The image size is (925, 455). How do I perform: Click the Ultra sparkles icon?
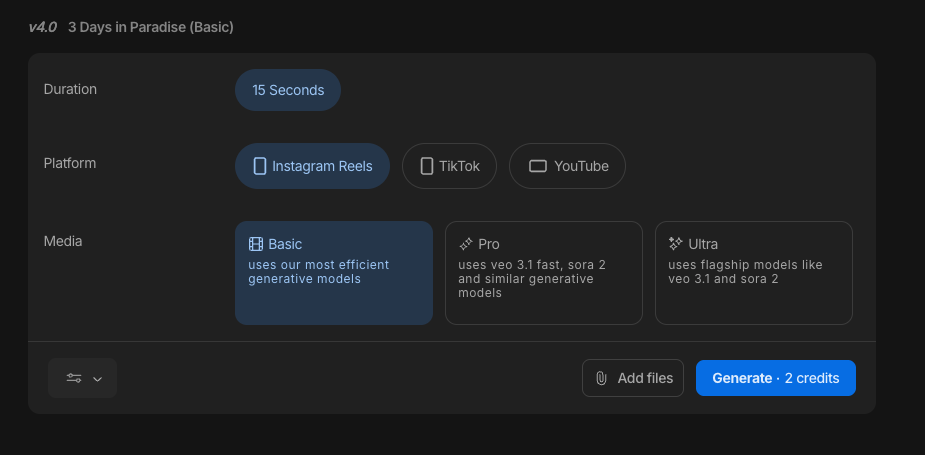coord(675,243)
